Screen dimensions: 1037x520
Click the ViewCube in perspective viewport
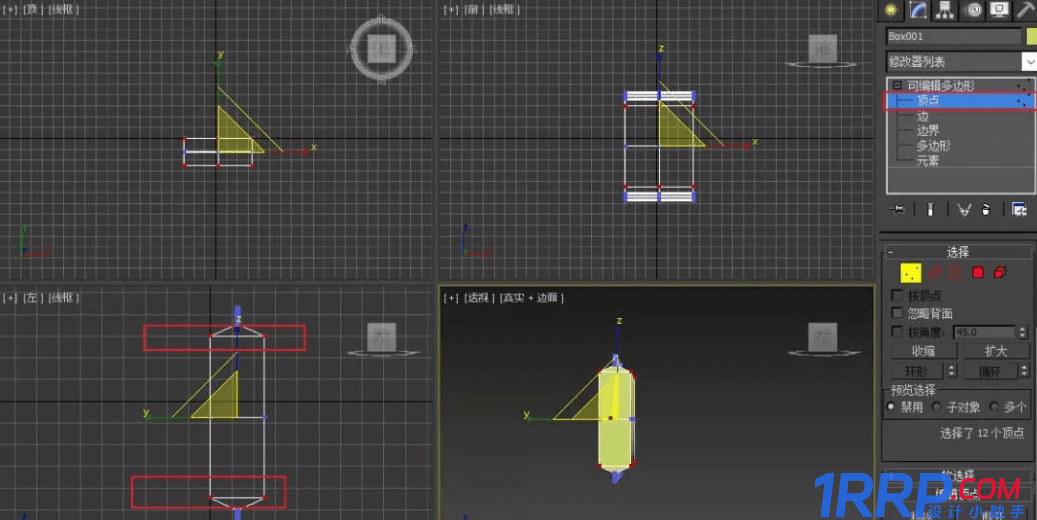pos(823,338)
